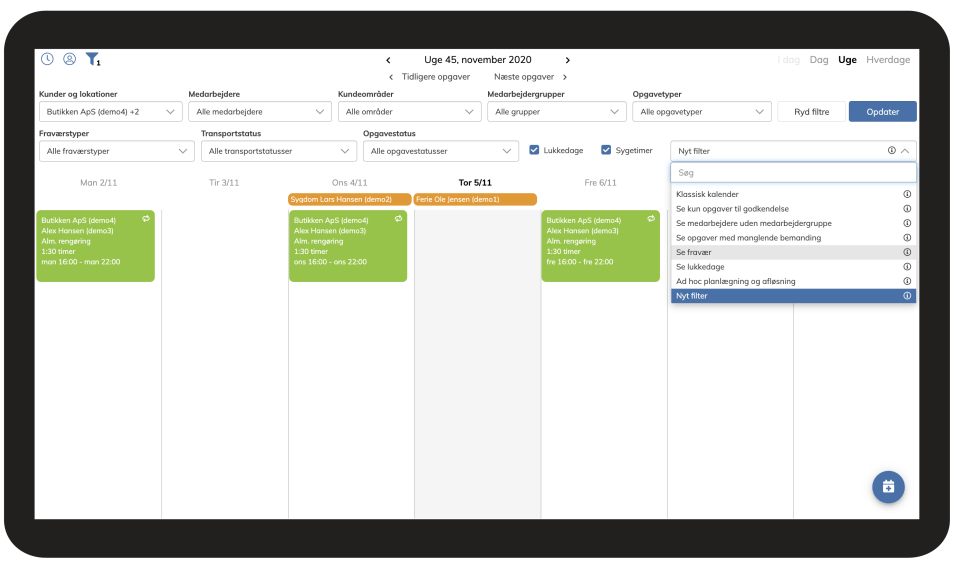Go to next week arrow

[x=568, y=60]
